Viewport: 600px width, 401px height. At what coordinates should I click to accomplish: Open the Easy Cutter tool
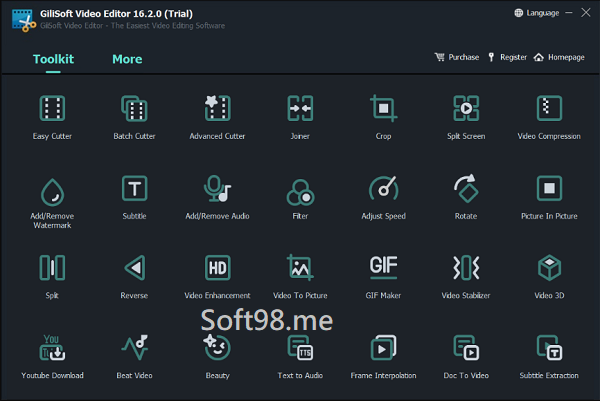52,117
